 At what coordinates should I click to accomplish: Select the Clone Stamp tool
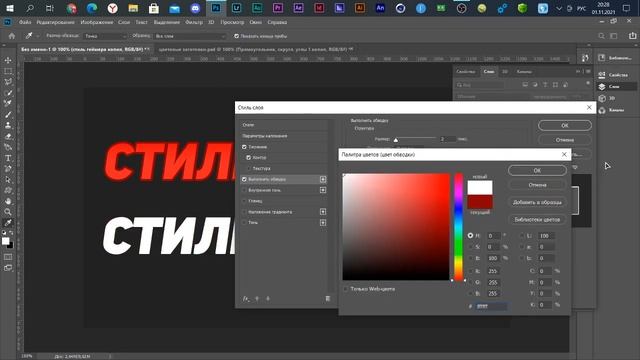(8, 126)
